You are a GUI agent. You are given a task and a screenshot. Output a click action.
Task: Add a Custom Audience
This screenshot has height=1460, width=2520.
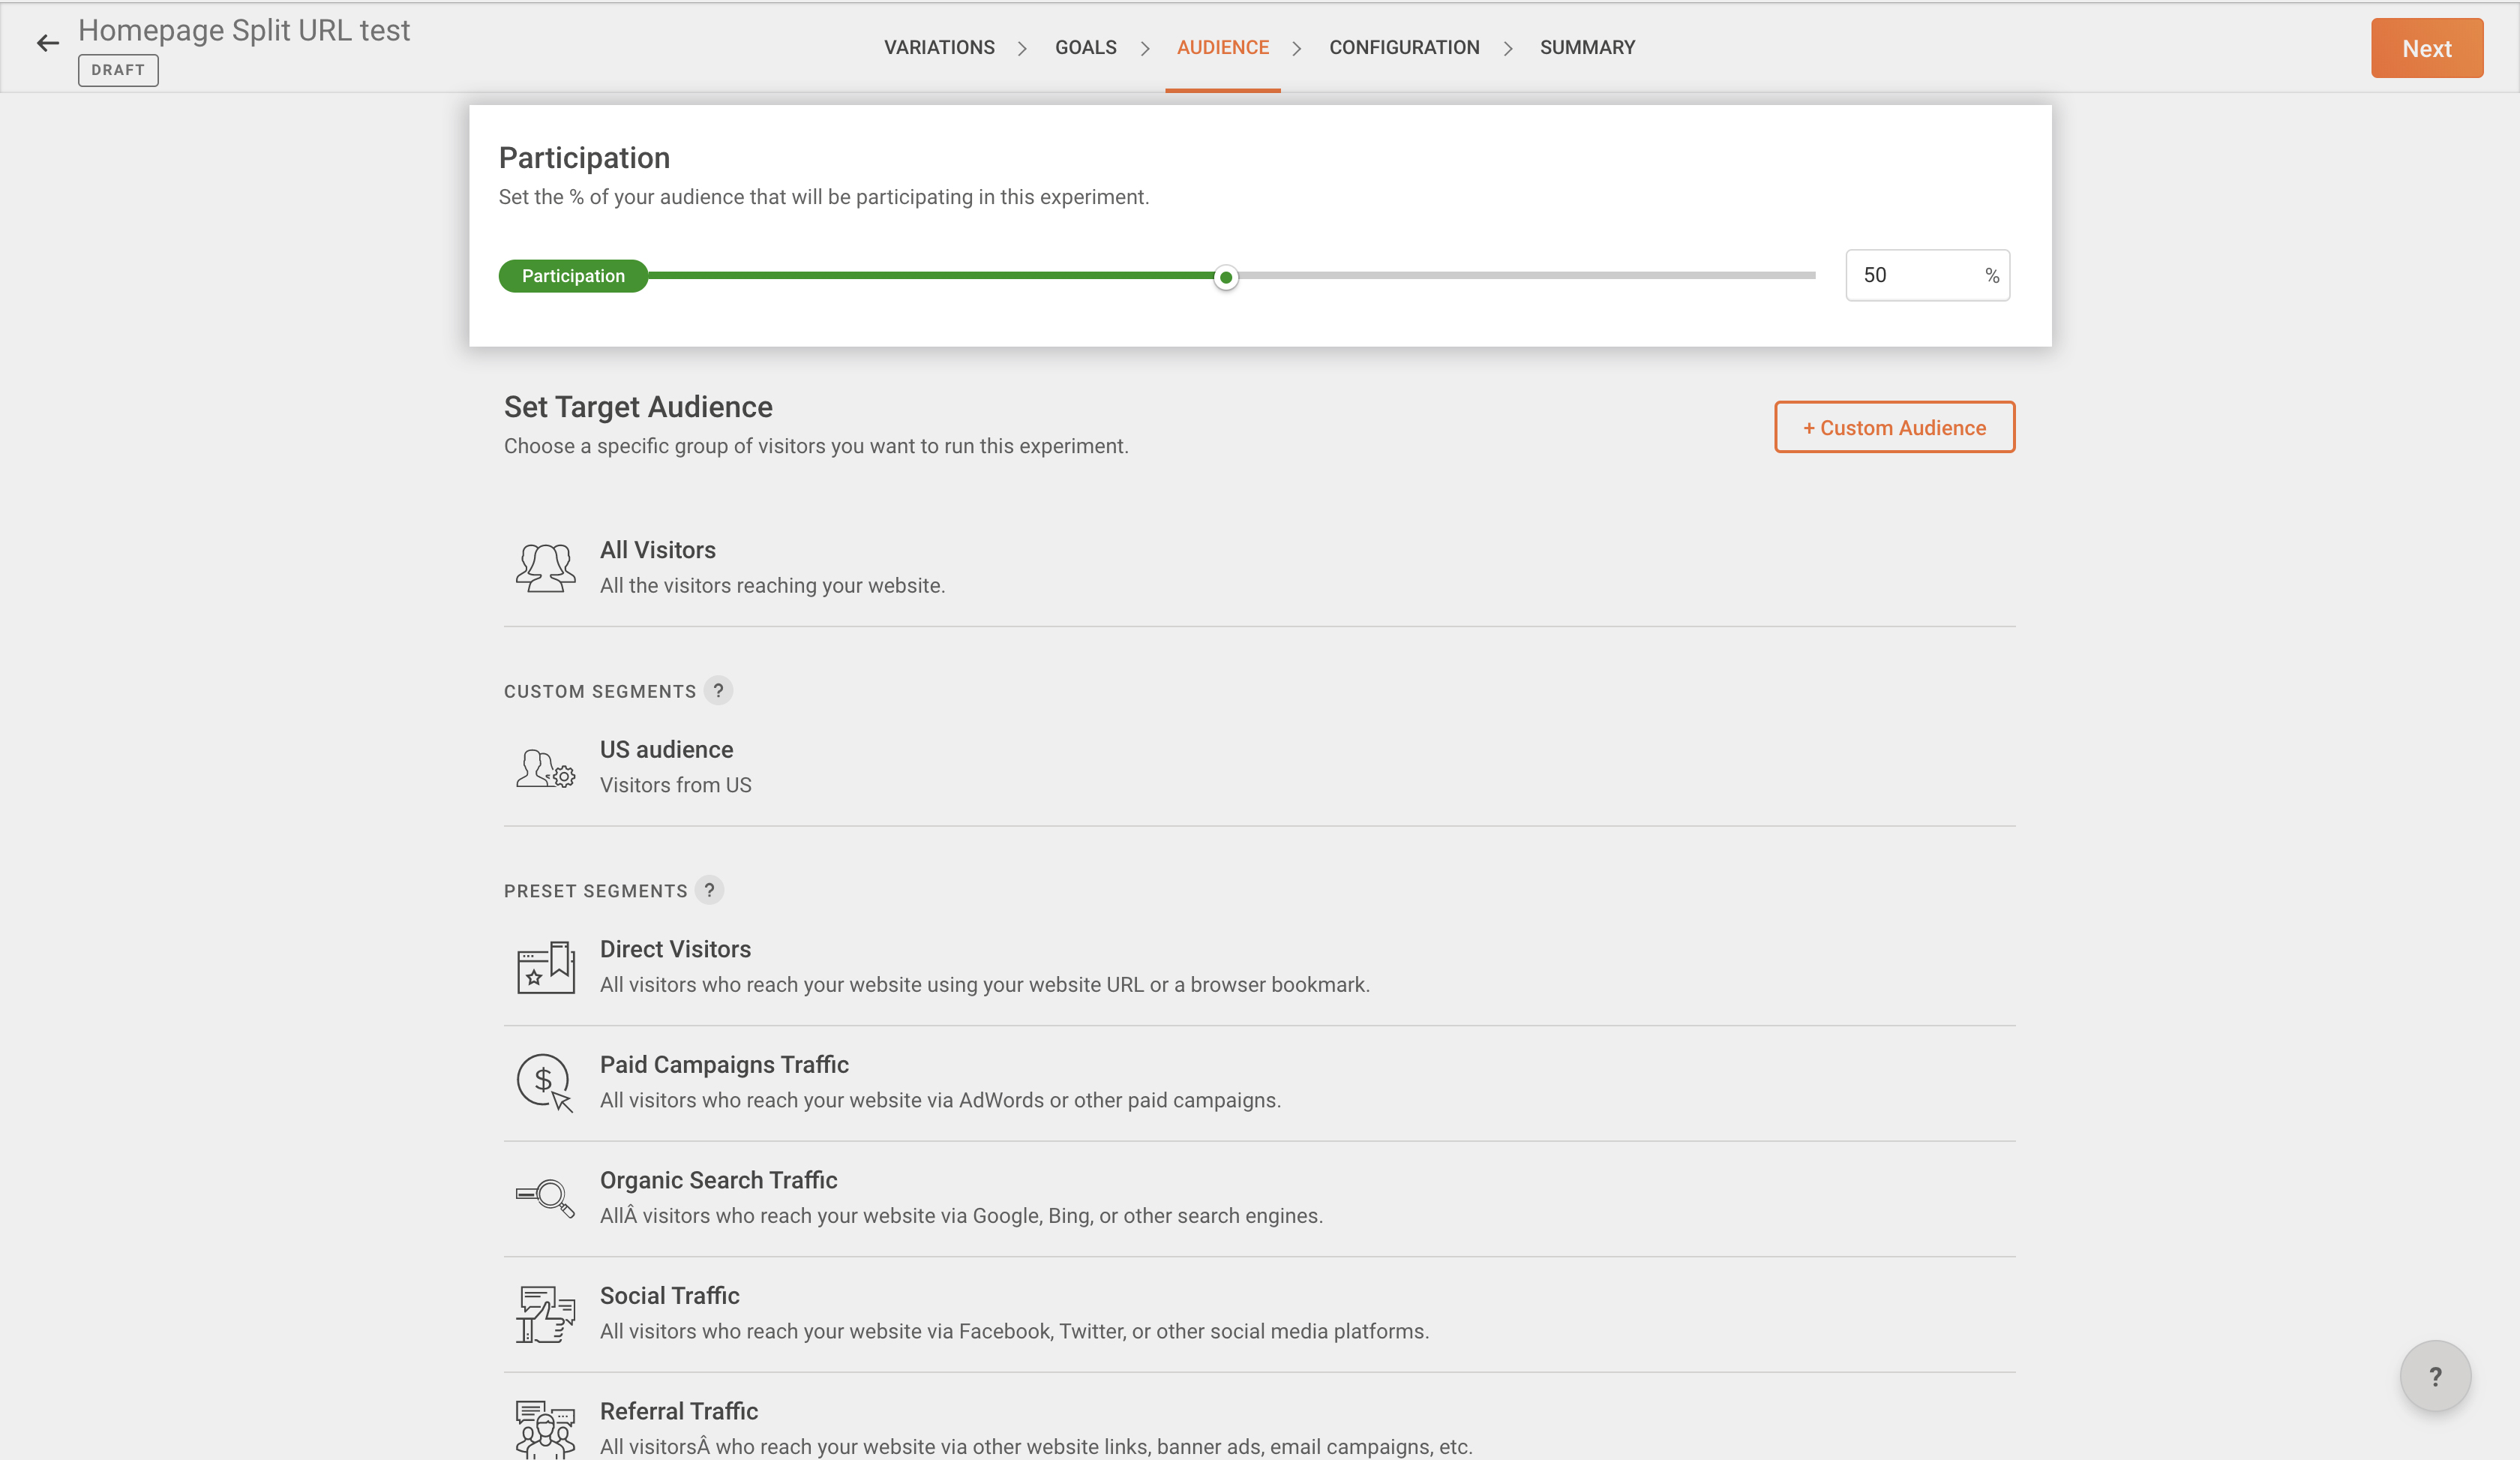tap(1894, 427)
